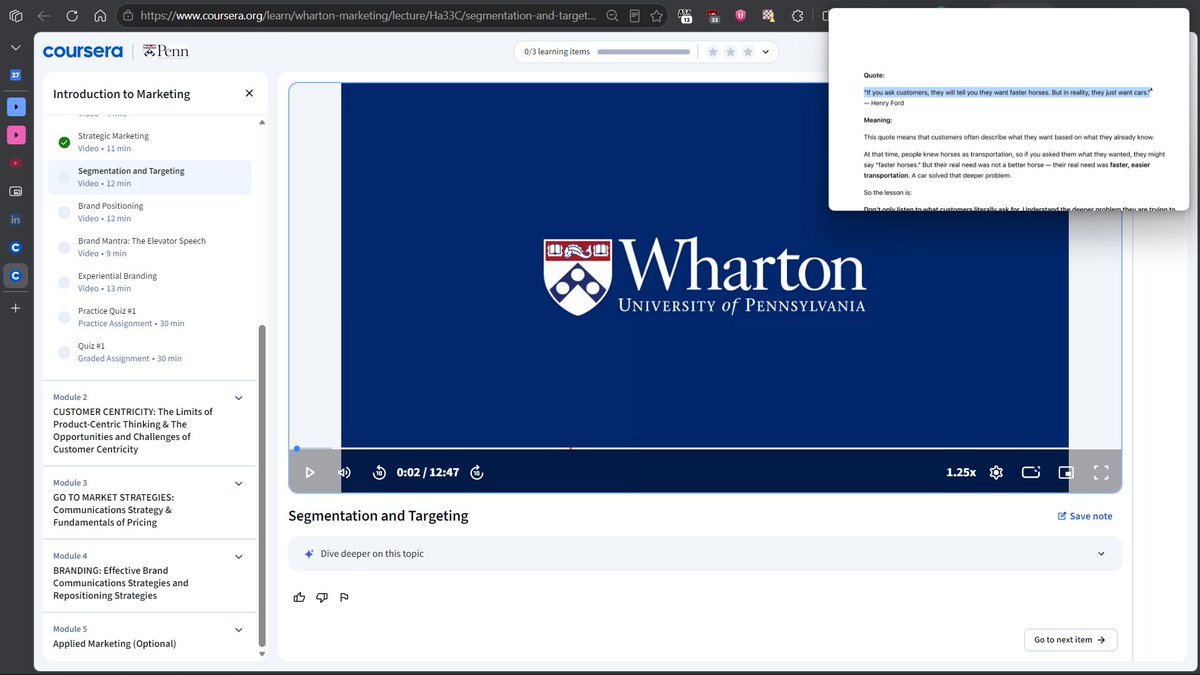
Task: Open Practice Quiz #1
Action: tap(150, 317)
